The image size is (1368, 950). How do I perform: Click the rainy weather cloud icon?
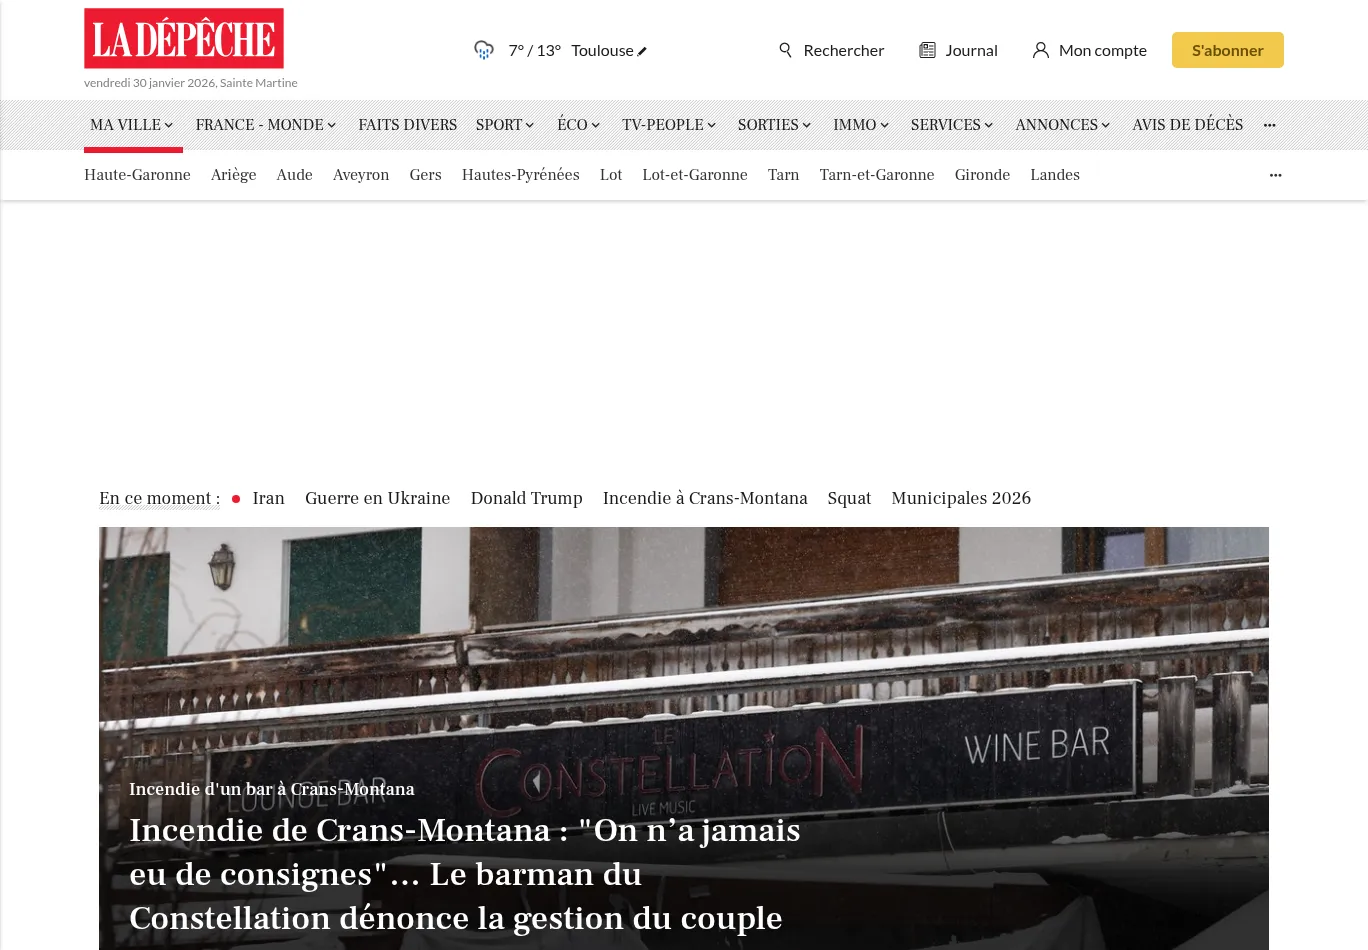pyautogui.click(x=484, y=50)
